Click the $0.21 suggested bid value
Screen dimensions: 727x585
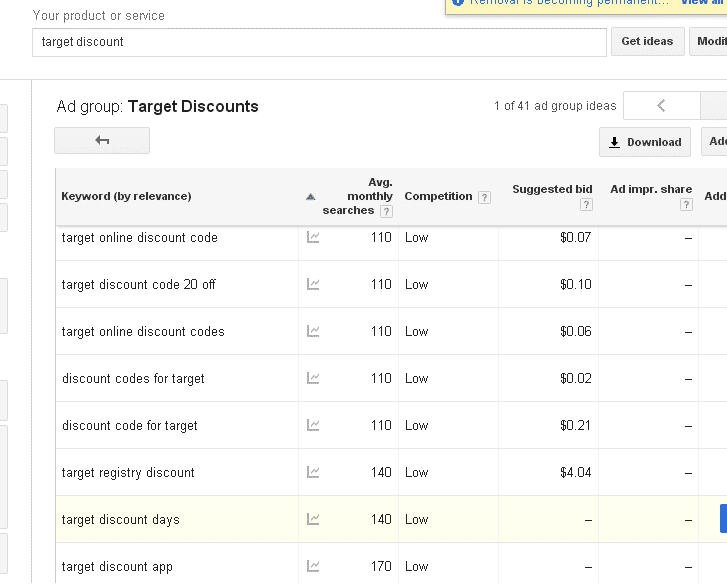pos(575,425)
